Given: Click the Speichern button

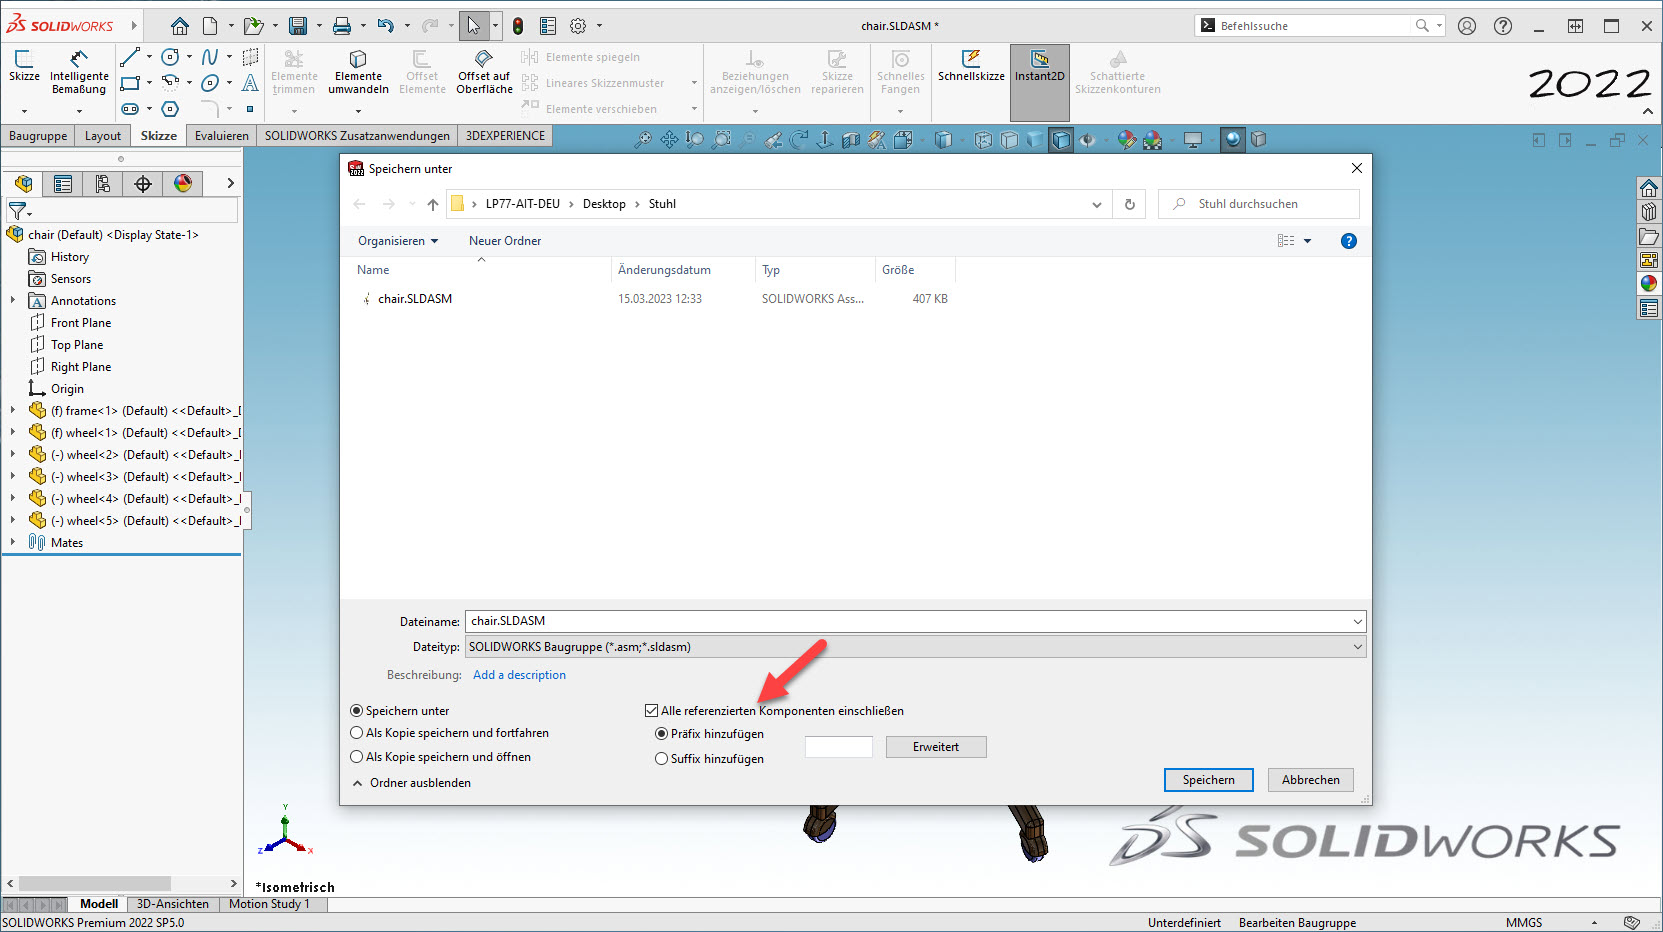Looking at the screenshot, I should (x=1209, y=780).
